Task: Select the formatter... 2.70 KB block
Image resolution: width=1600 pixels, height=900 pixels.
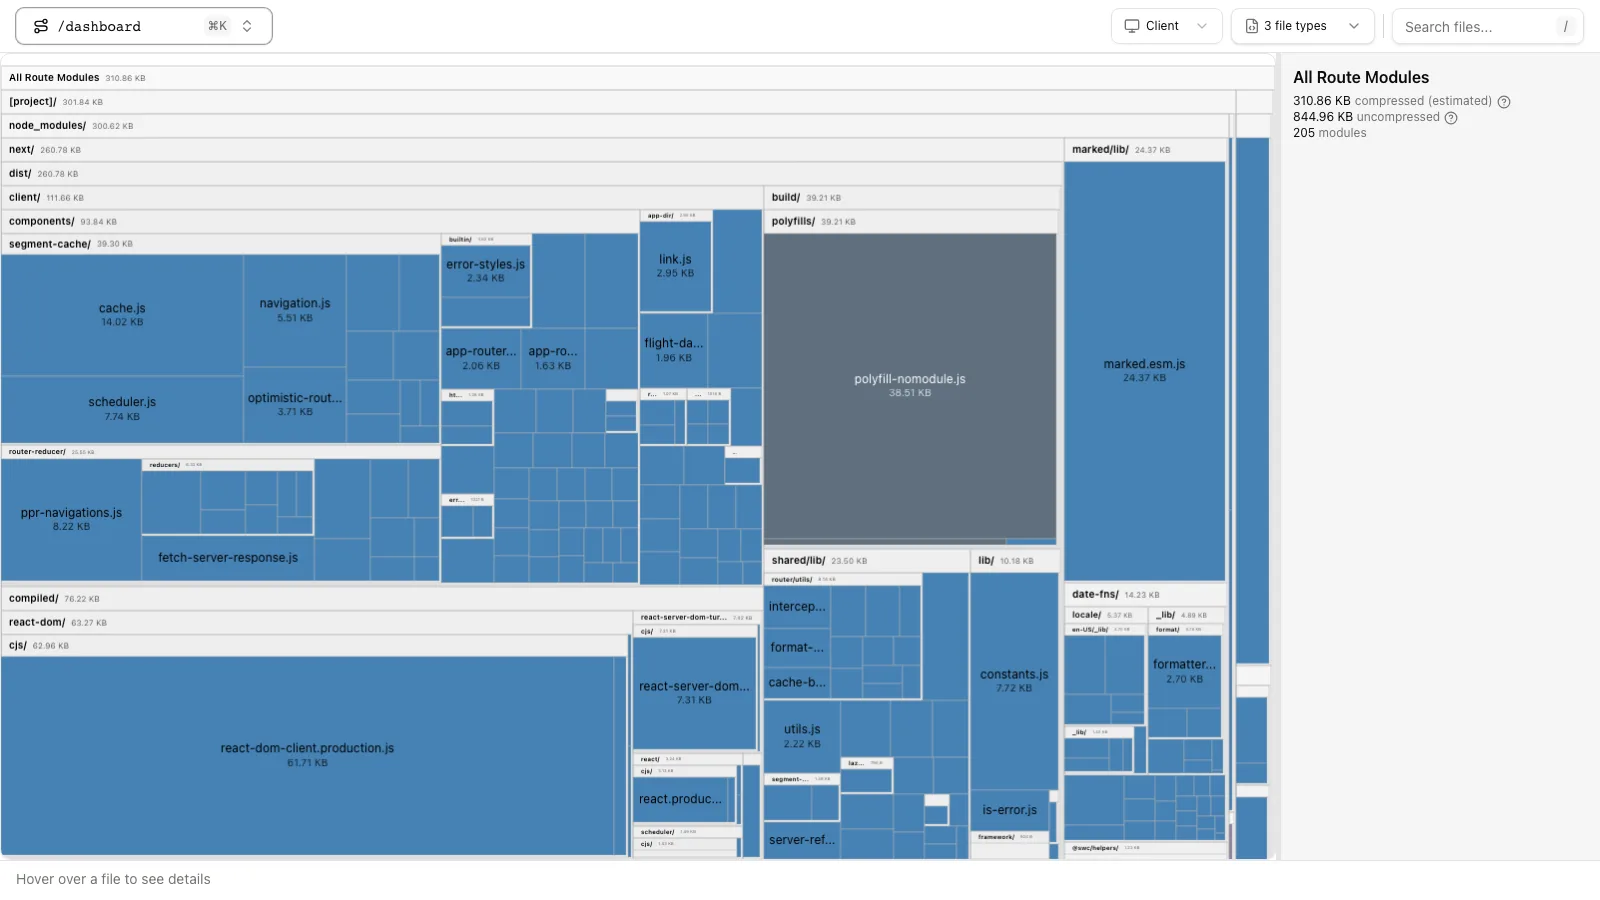Action: pyautogui.click(x=1184, y=671)
